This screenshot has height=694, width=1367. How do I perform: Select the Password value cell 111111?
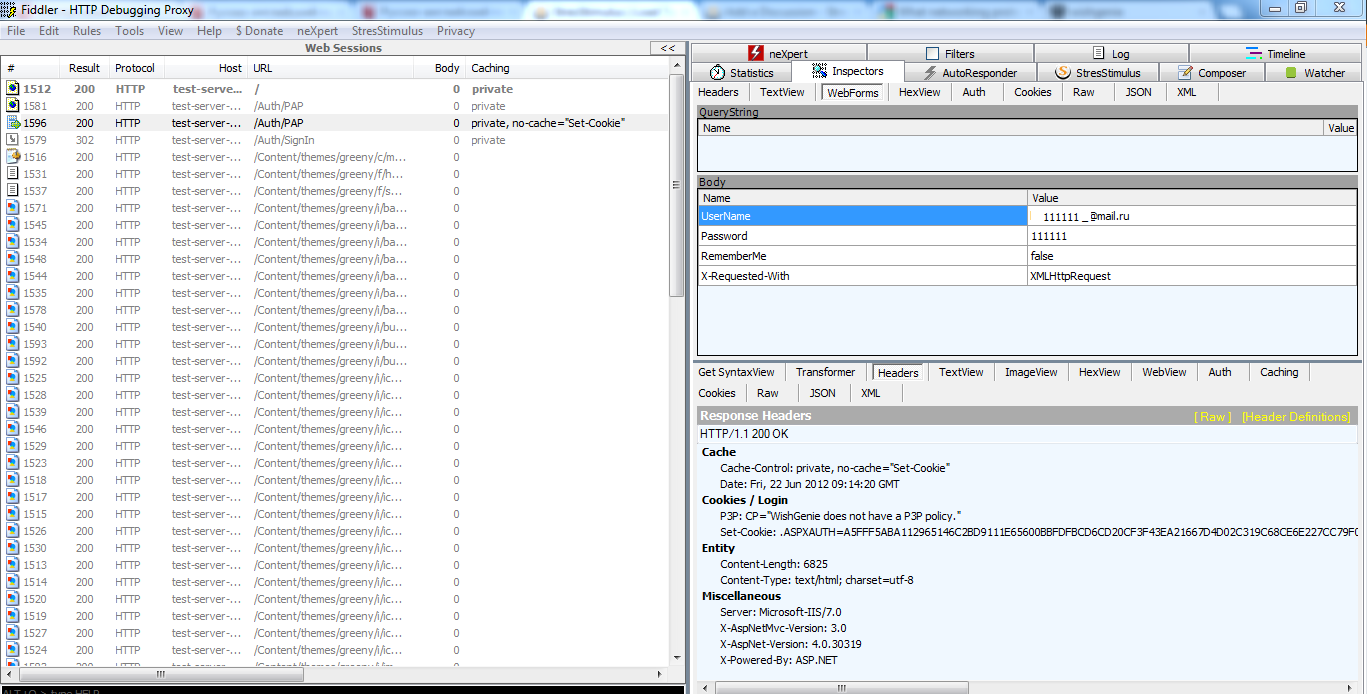pyautogui.click(x=1192, y=236)
